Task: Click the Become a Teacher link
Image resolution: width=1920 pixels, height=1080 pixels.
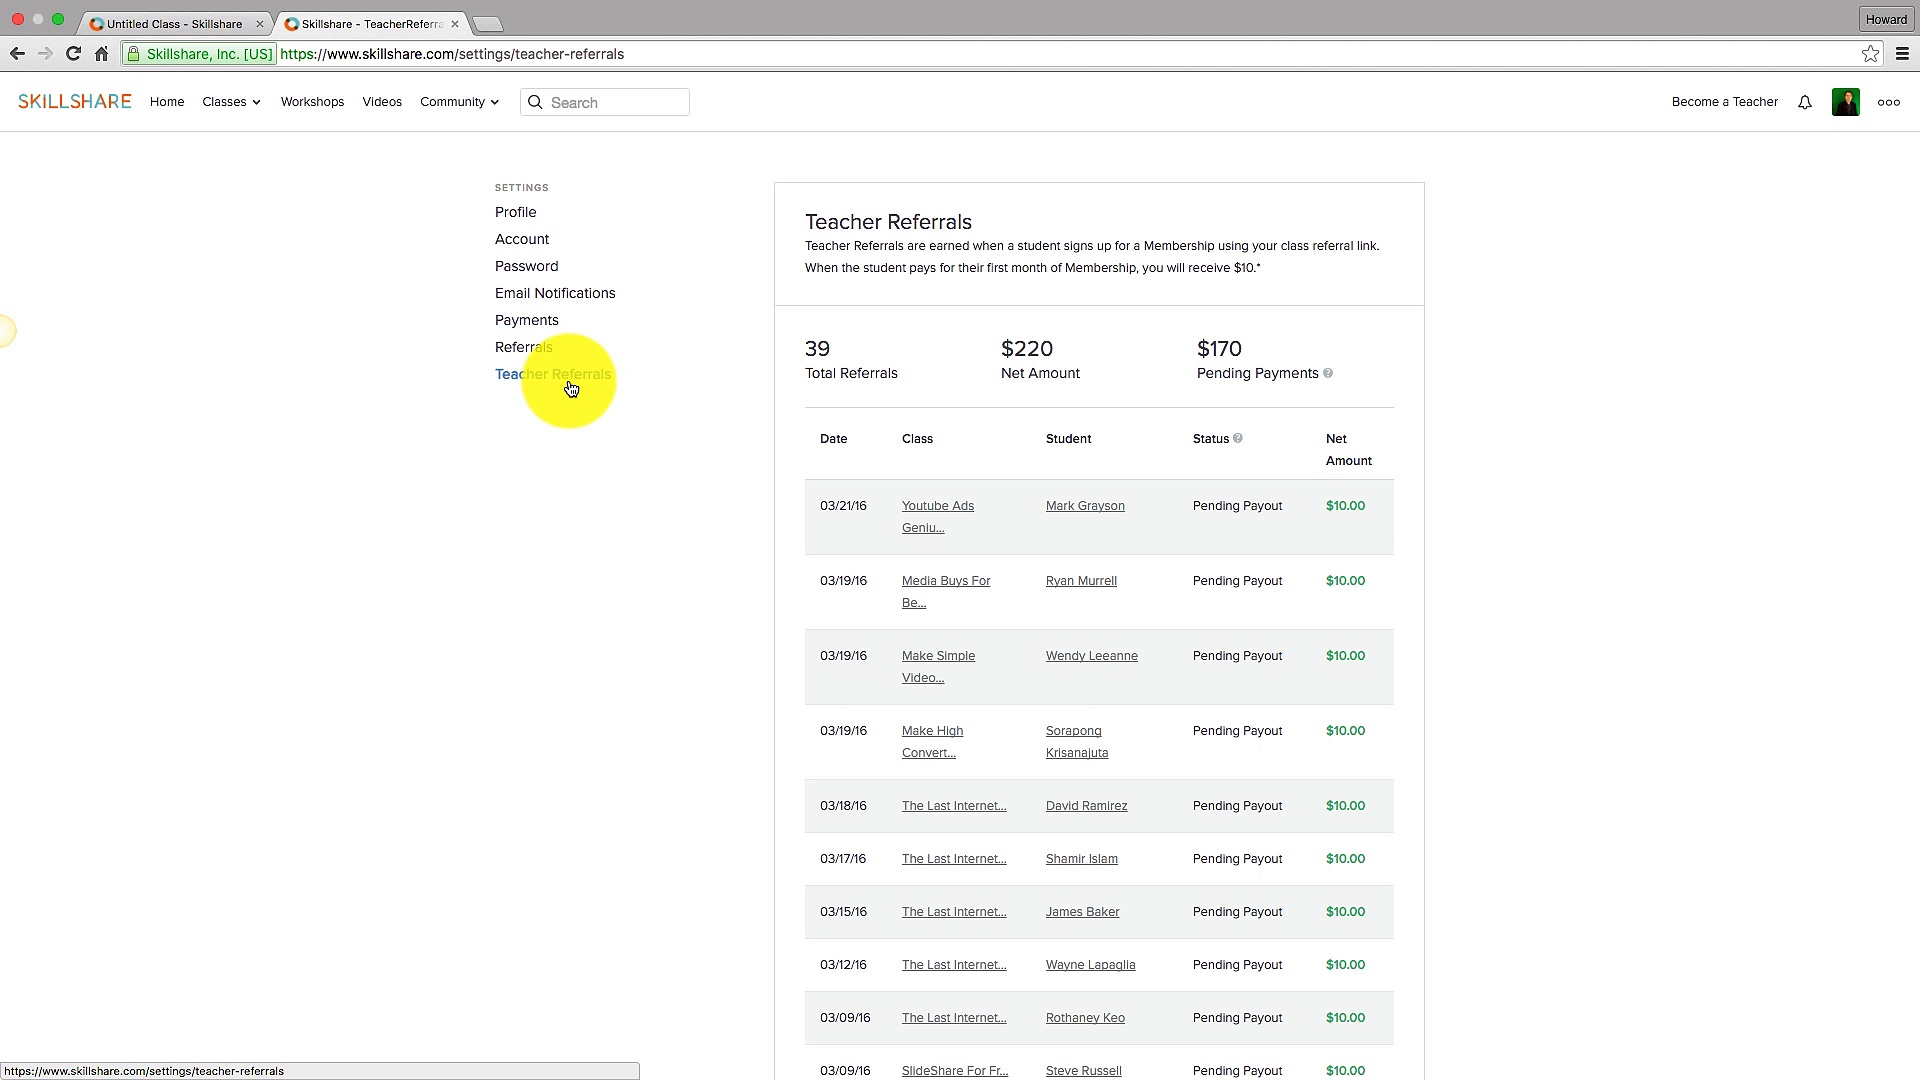Action: (x=1724, y=102)
